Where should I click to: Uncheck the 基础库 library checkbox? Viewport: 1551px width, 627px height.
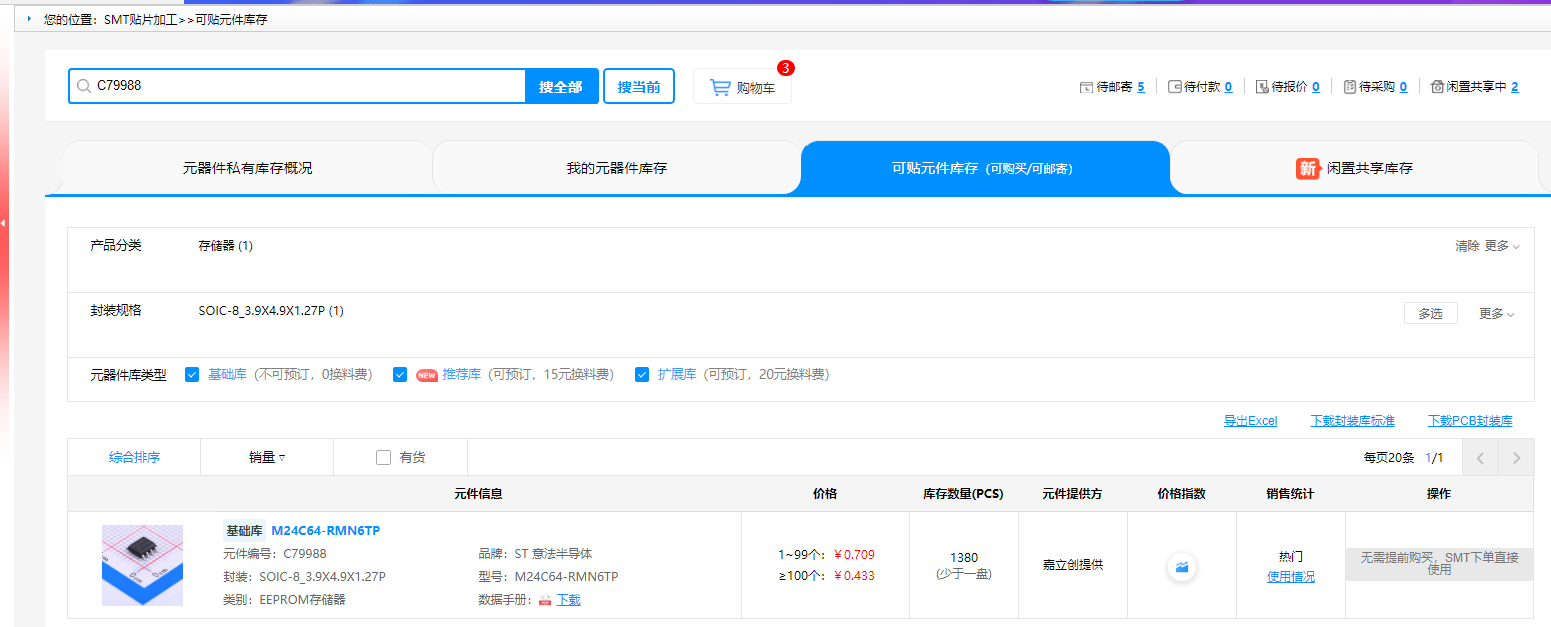[192, 375]
